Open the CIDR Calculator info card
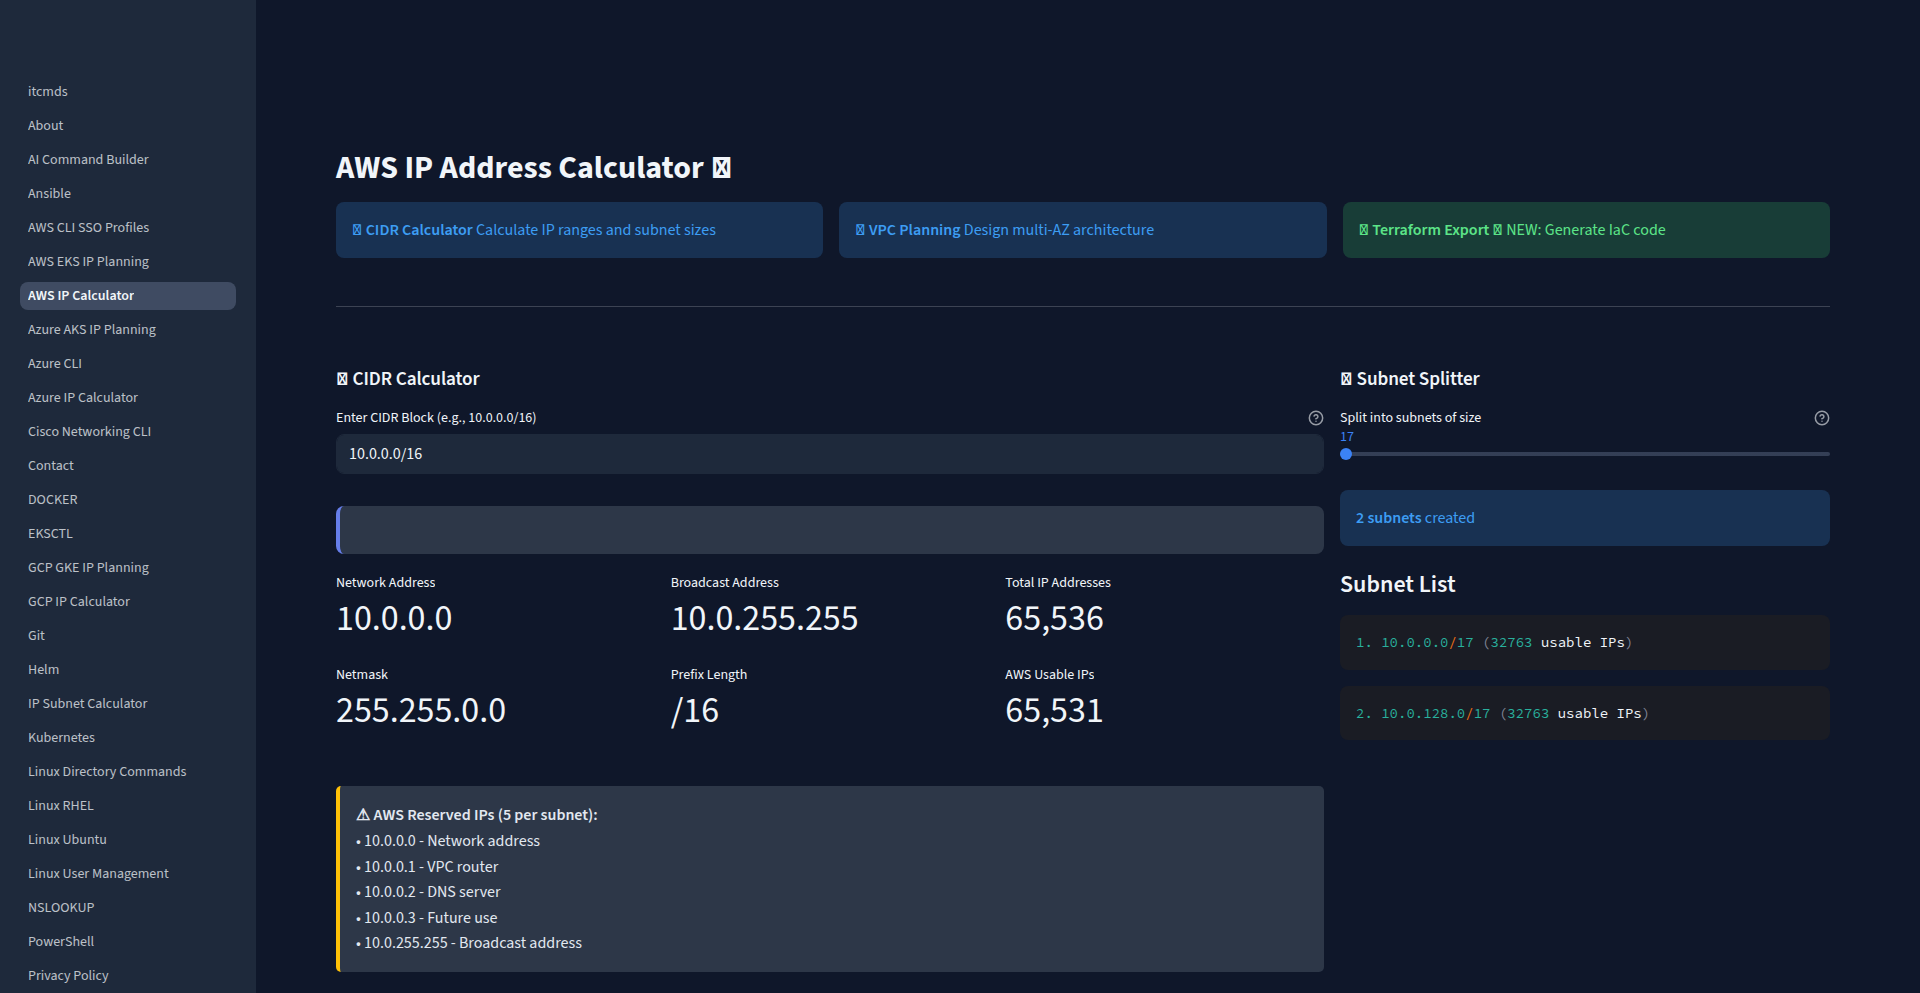Screen dimensions: 1920x993 click(x=579, y=230)
